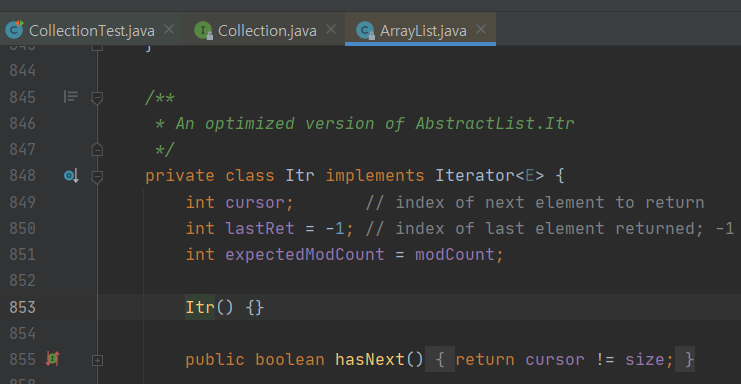This screenshot has width=741, height=384.
Task: Toggle rendered doc view icon at line 845
Action: pyautogui.click(x=70, y=97)
